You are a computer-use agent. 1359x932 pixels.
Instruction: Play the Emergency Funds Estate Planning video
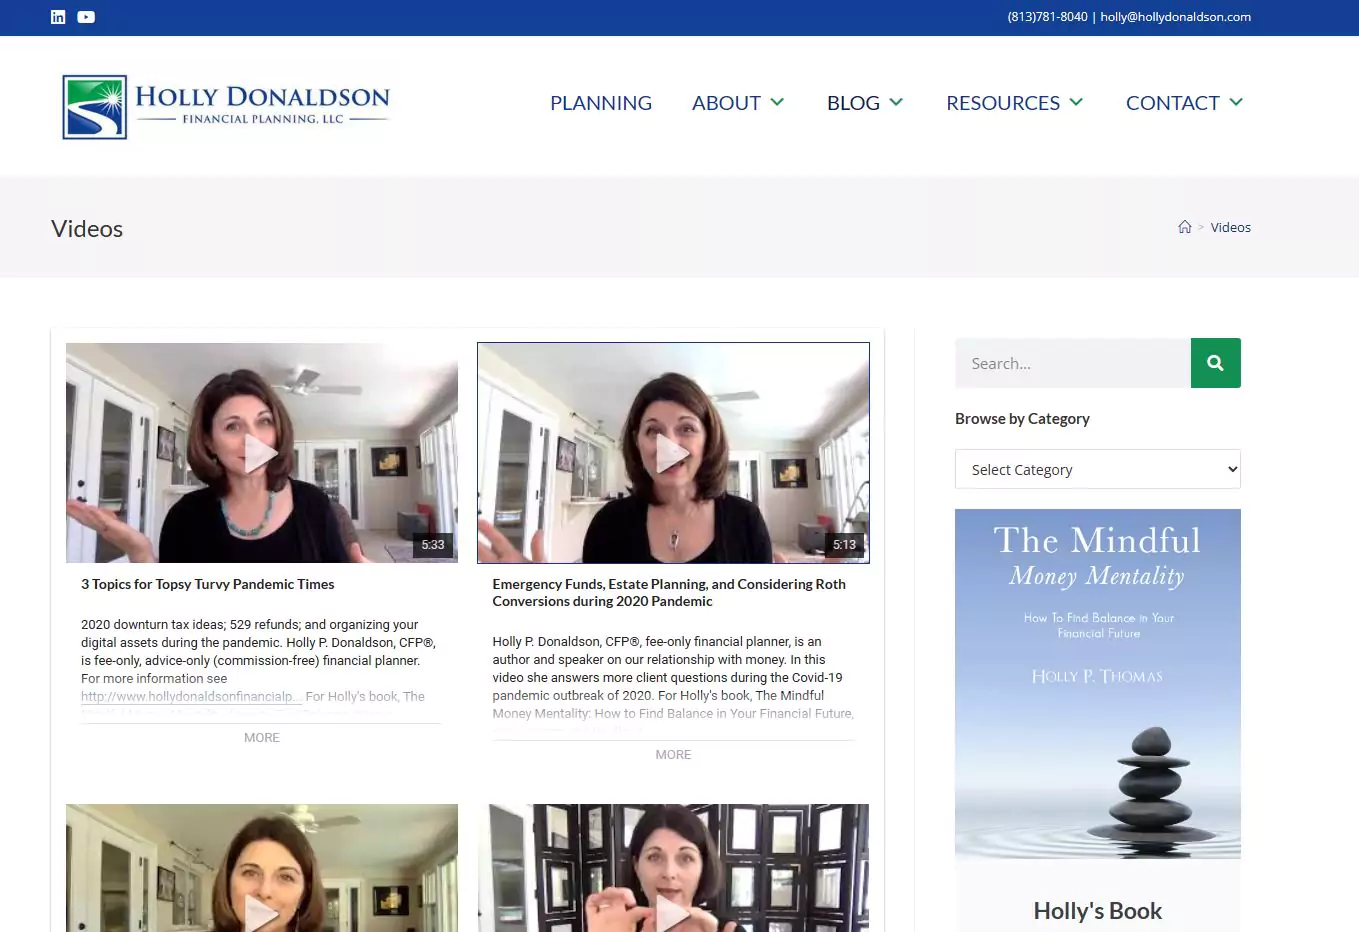pyautogui.click(x=673, y=453)
